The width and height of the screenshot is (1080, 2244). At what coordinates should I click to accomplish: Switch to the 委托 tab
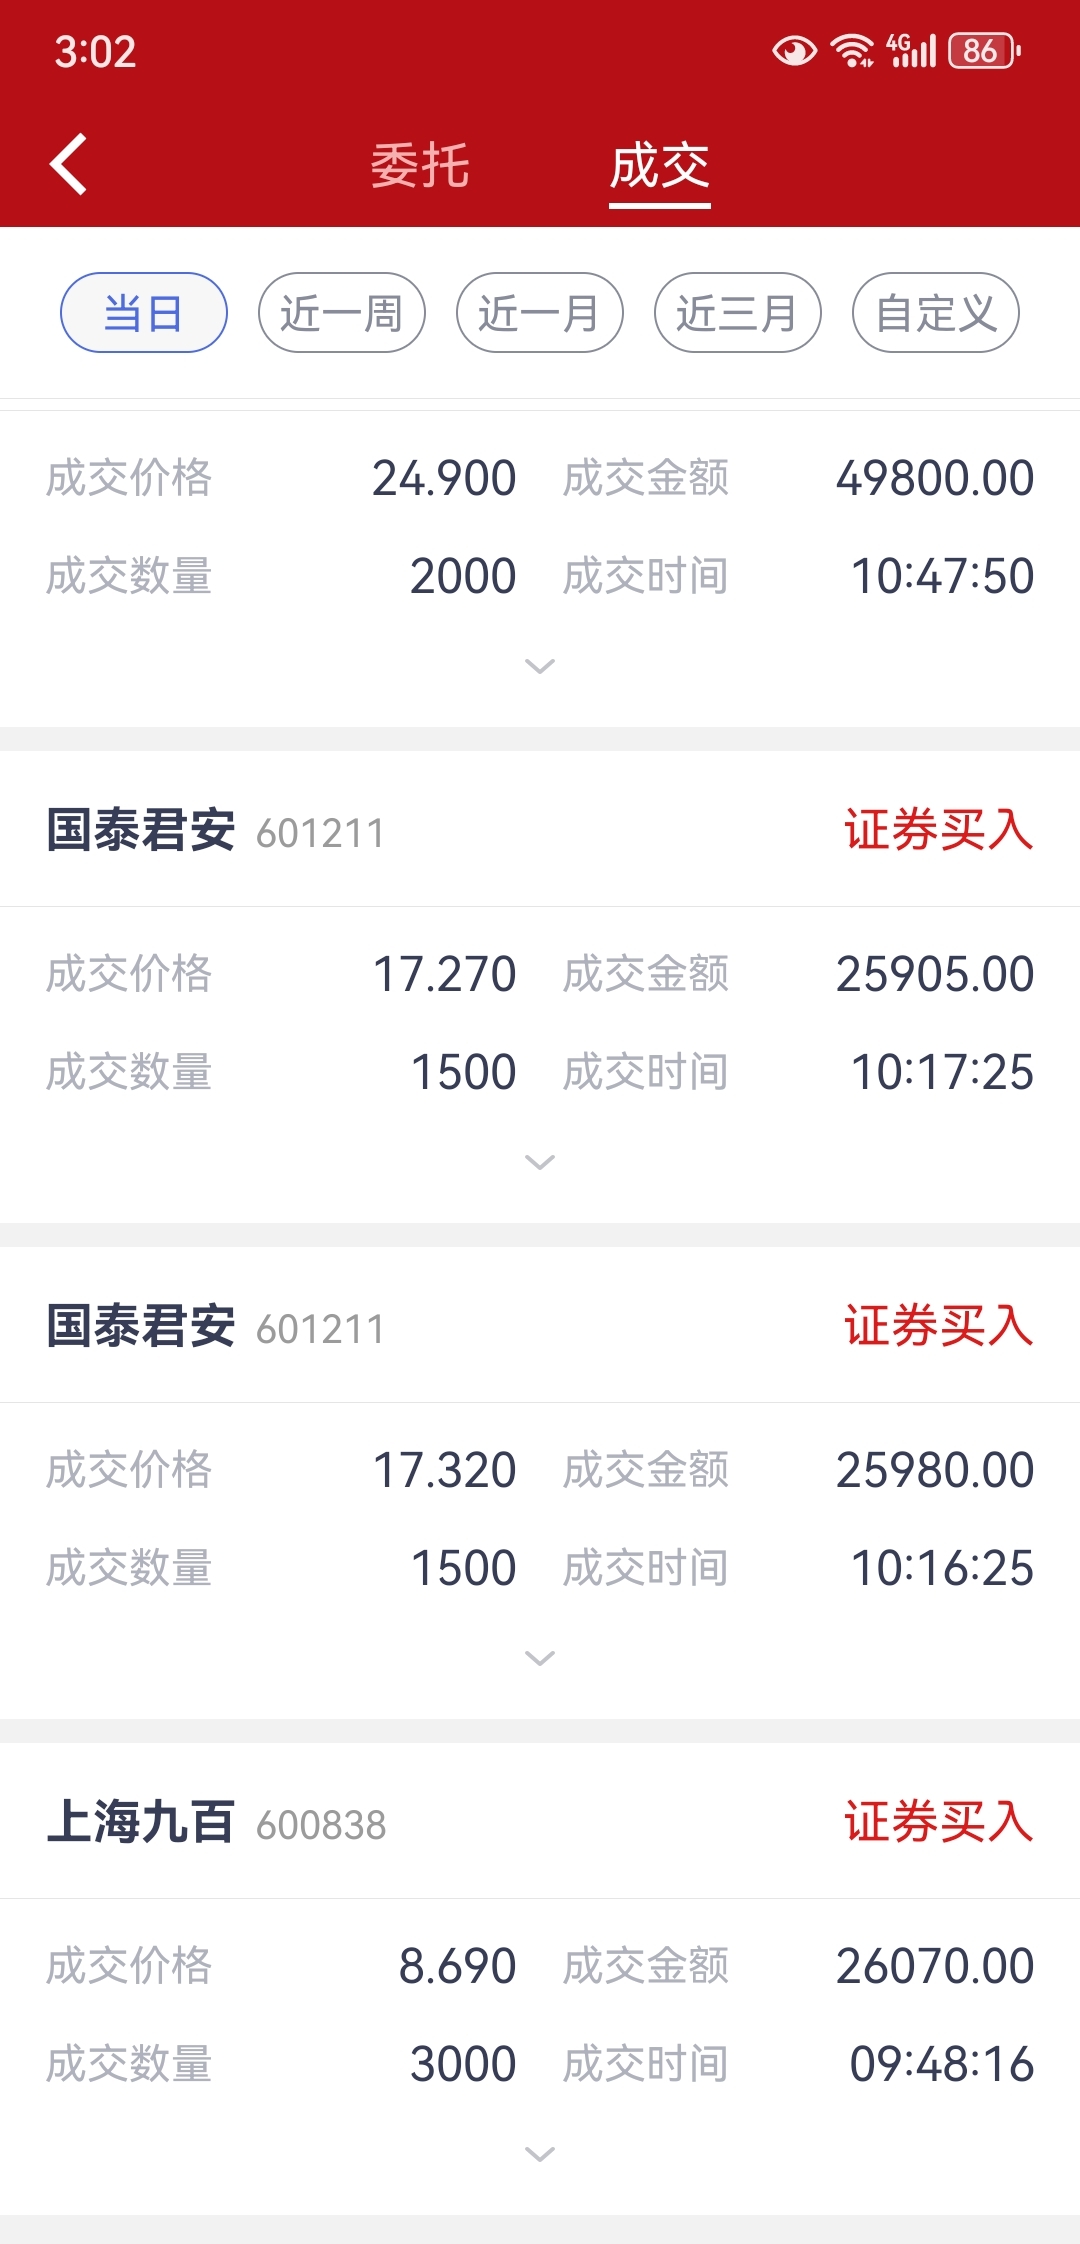coord(420,165)
